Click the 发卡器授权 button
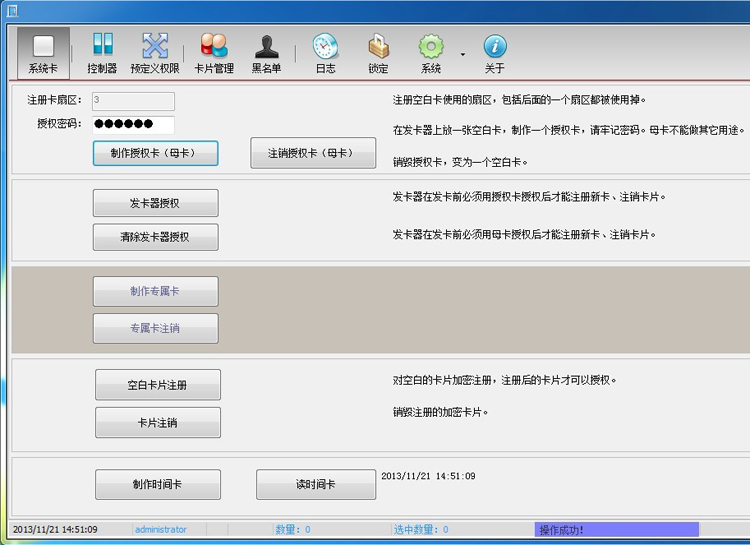 click(155, 203)
